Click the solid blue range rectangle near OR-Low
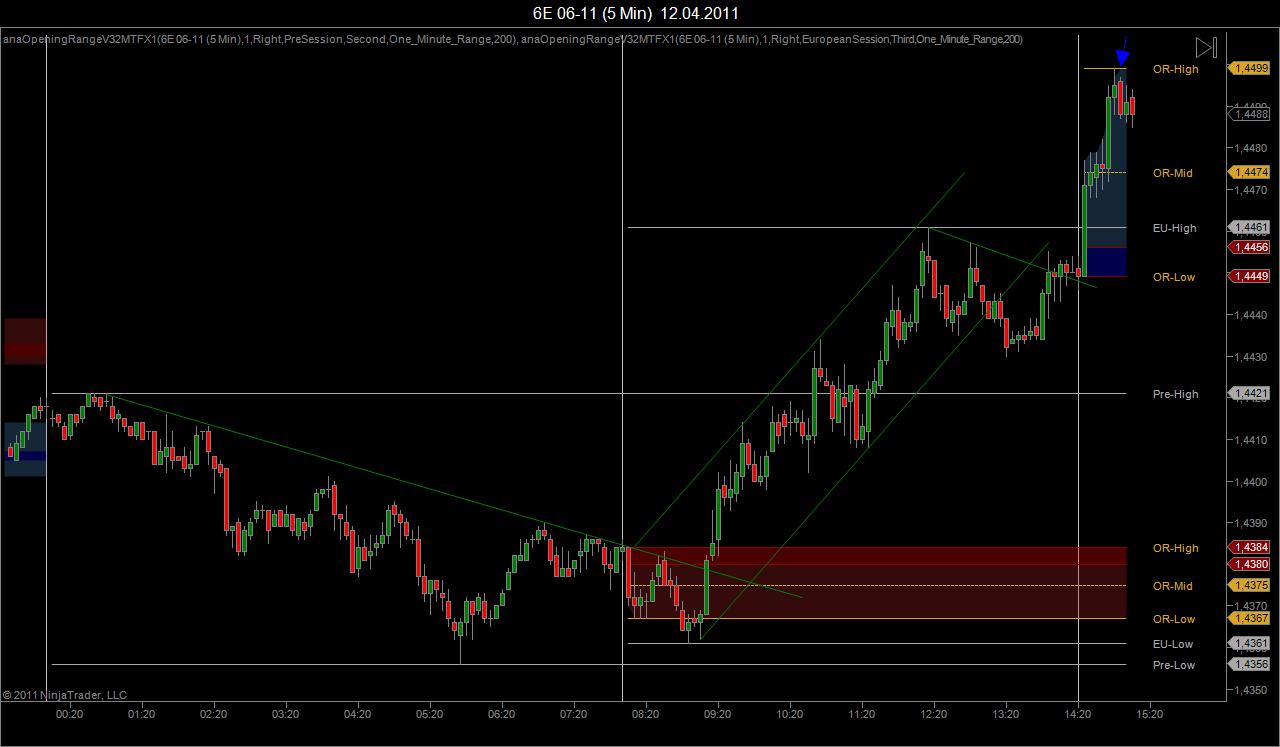 1106,261
